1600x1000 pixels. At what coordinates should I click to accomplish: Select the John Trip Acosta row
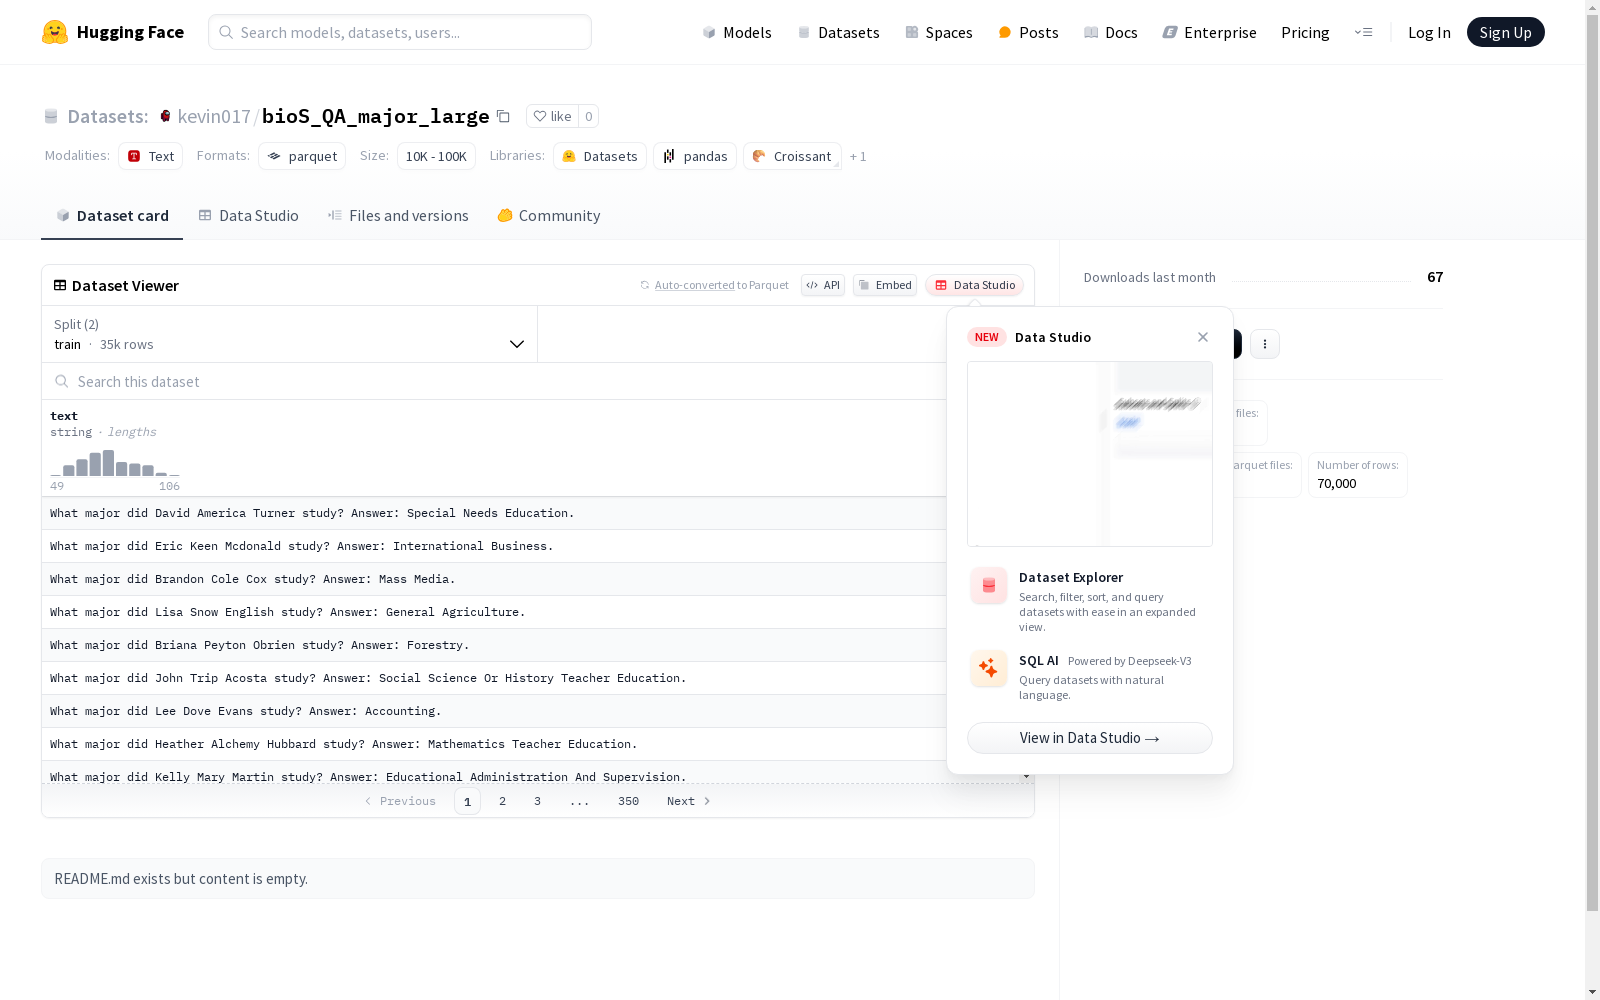click(494, 678)
